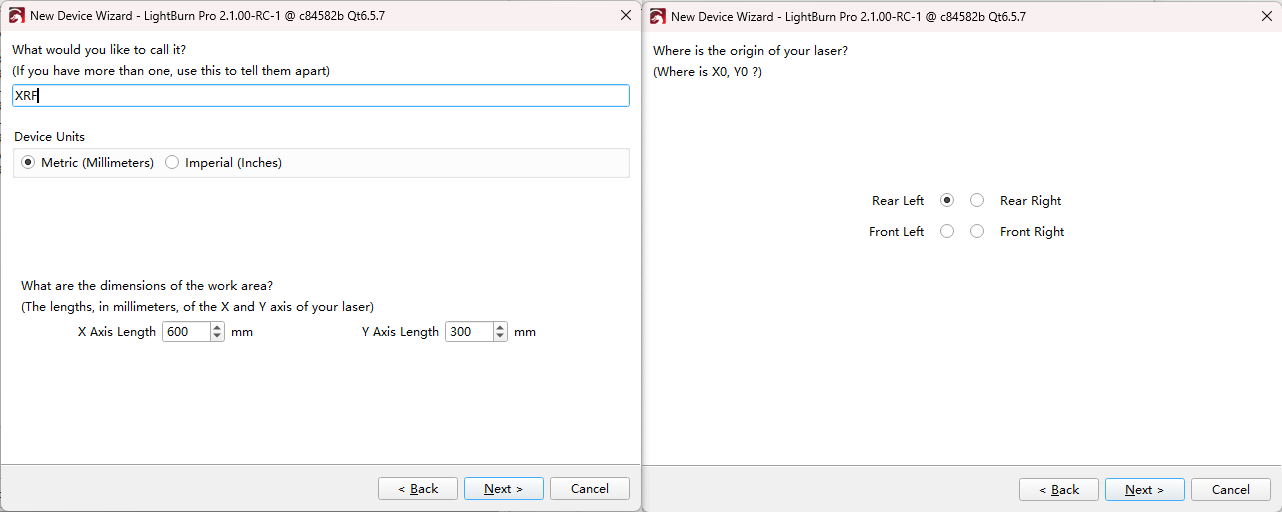Choose Rear Left as laser origin

(x=947, y=200)
